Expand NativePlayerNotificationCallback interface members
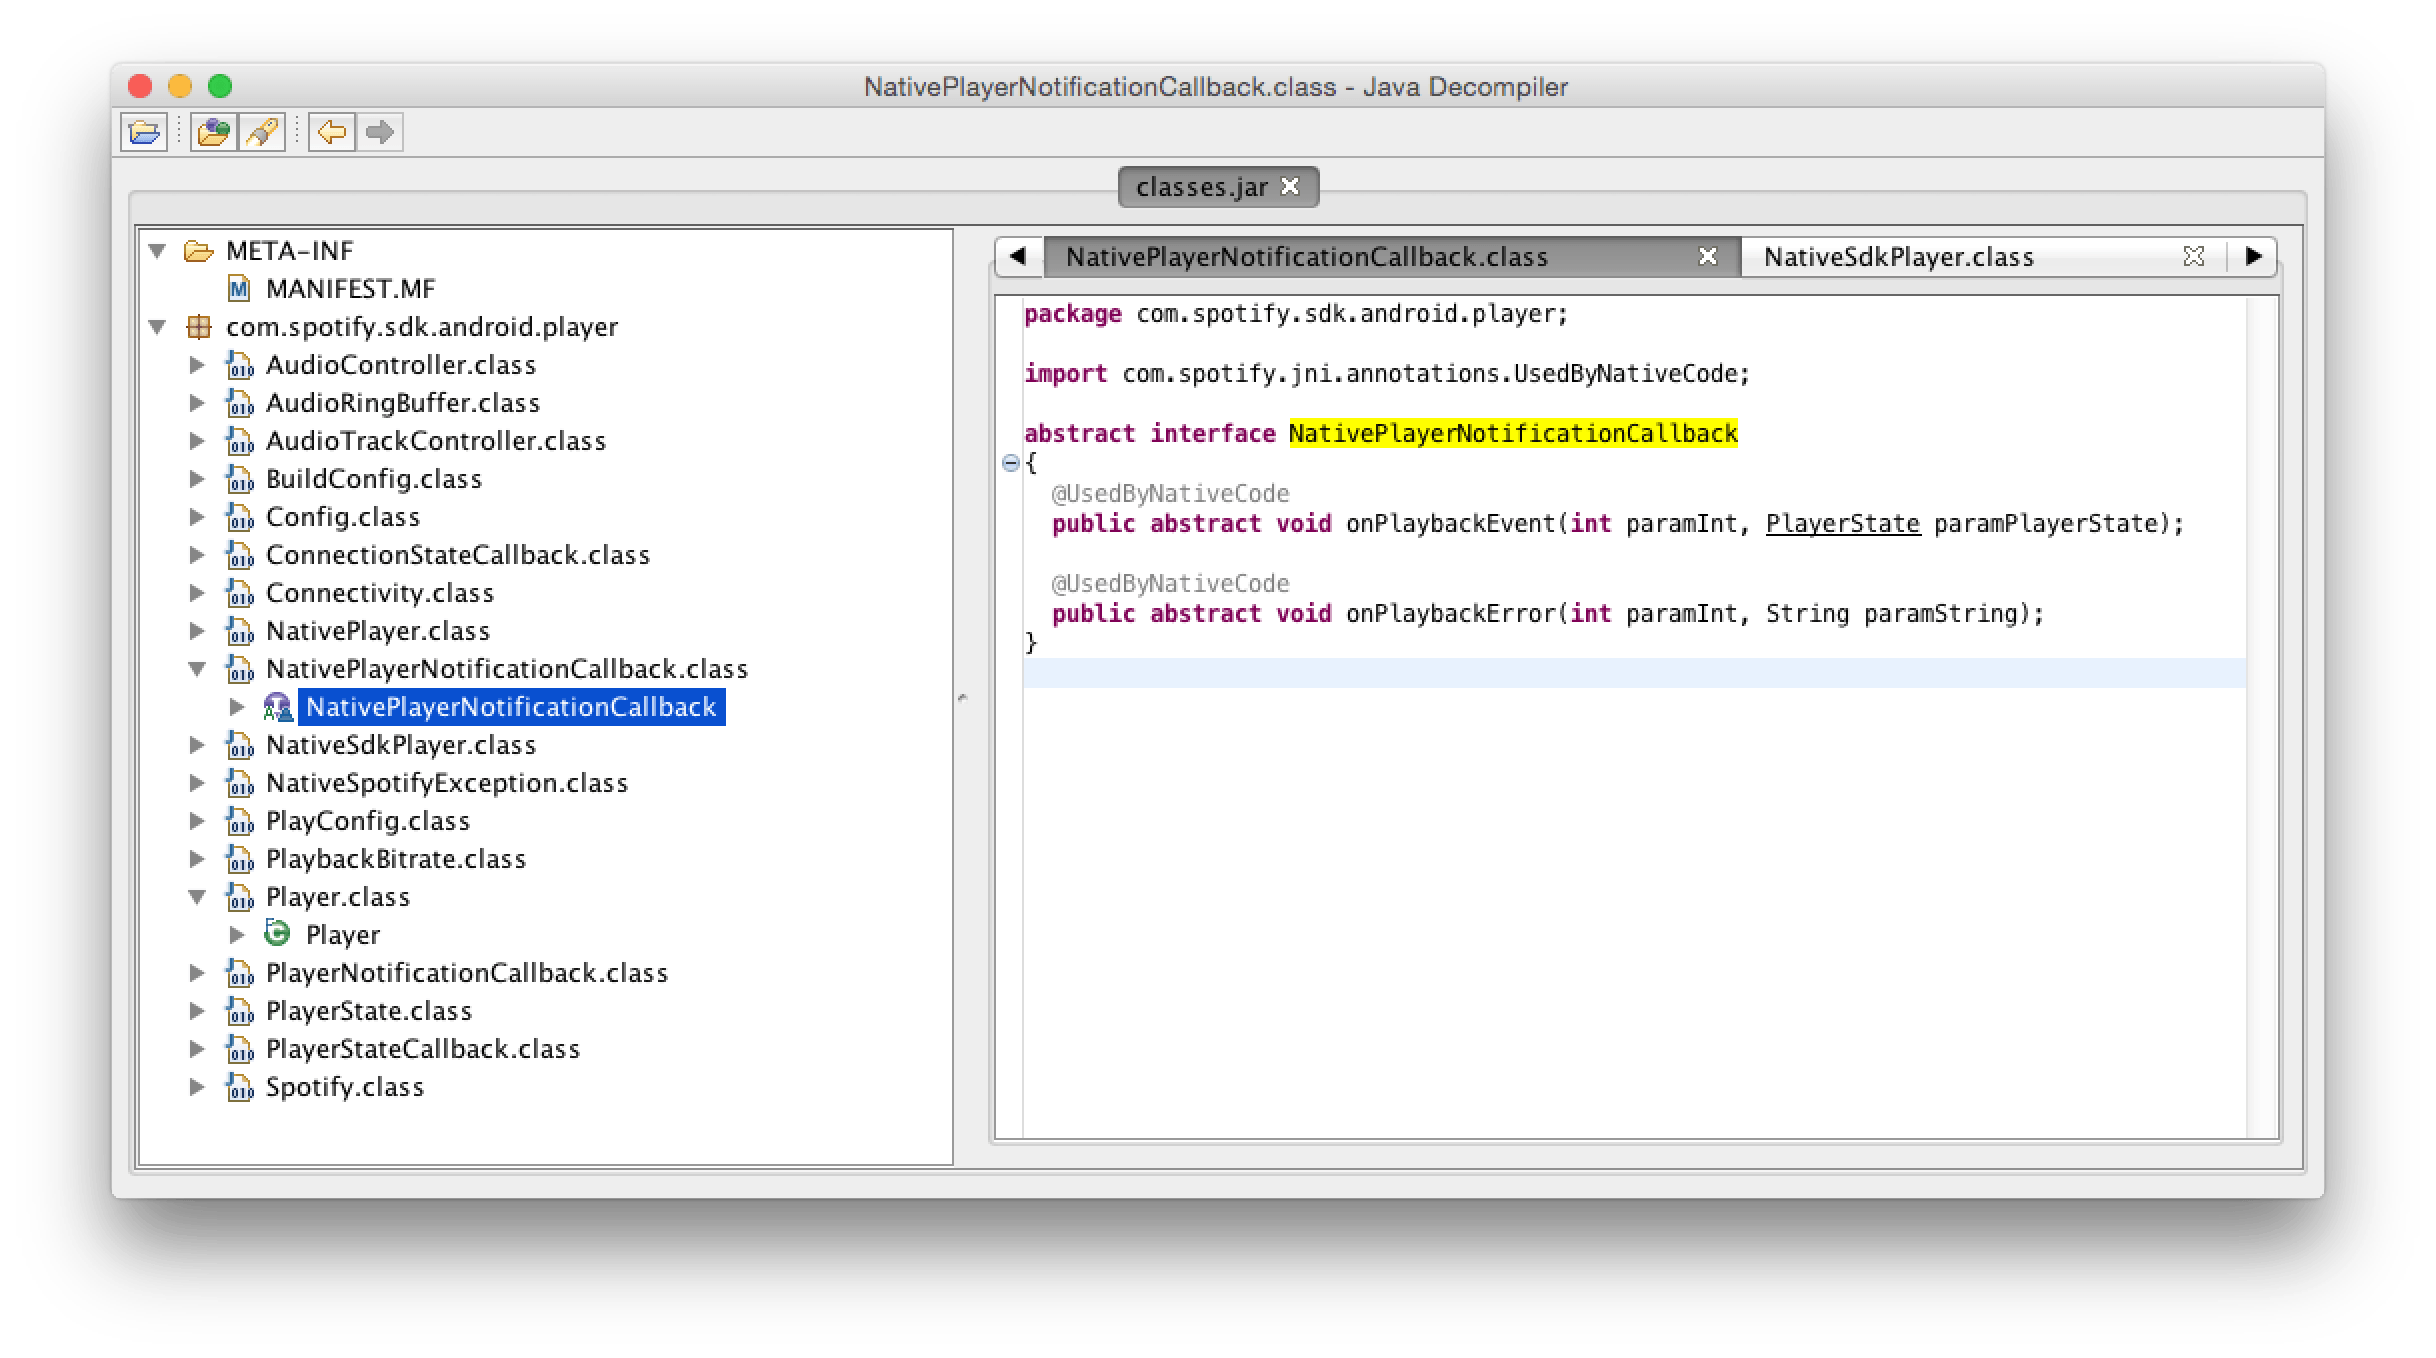Image resolution: width=2436 pixels, height=1358 pixels. coord(238,707)
